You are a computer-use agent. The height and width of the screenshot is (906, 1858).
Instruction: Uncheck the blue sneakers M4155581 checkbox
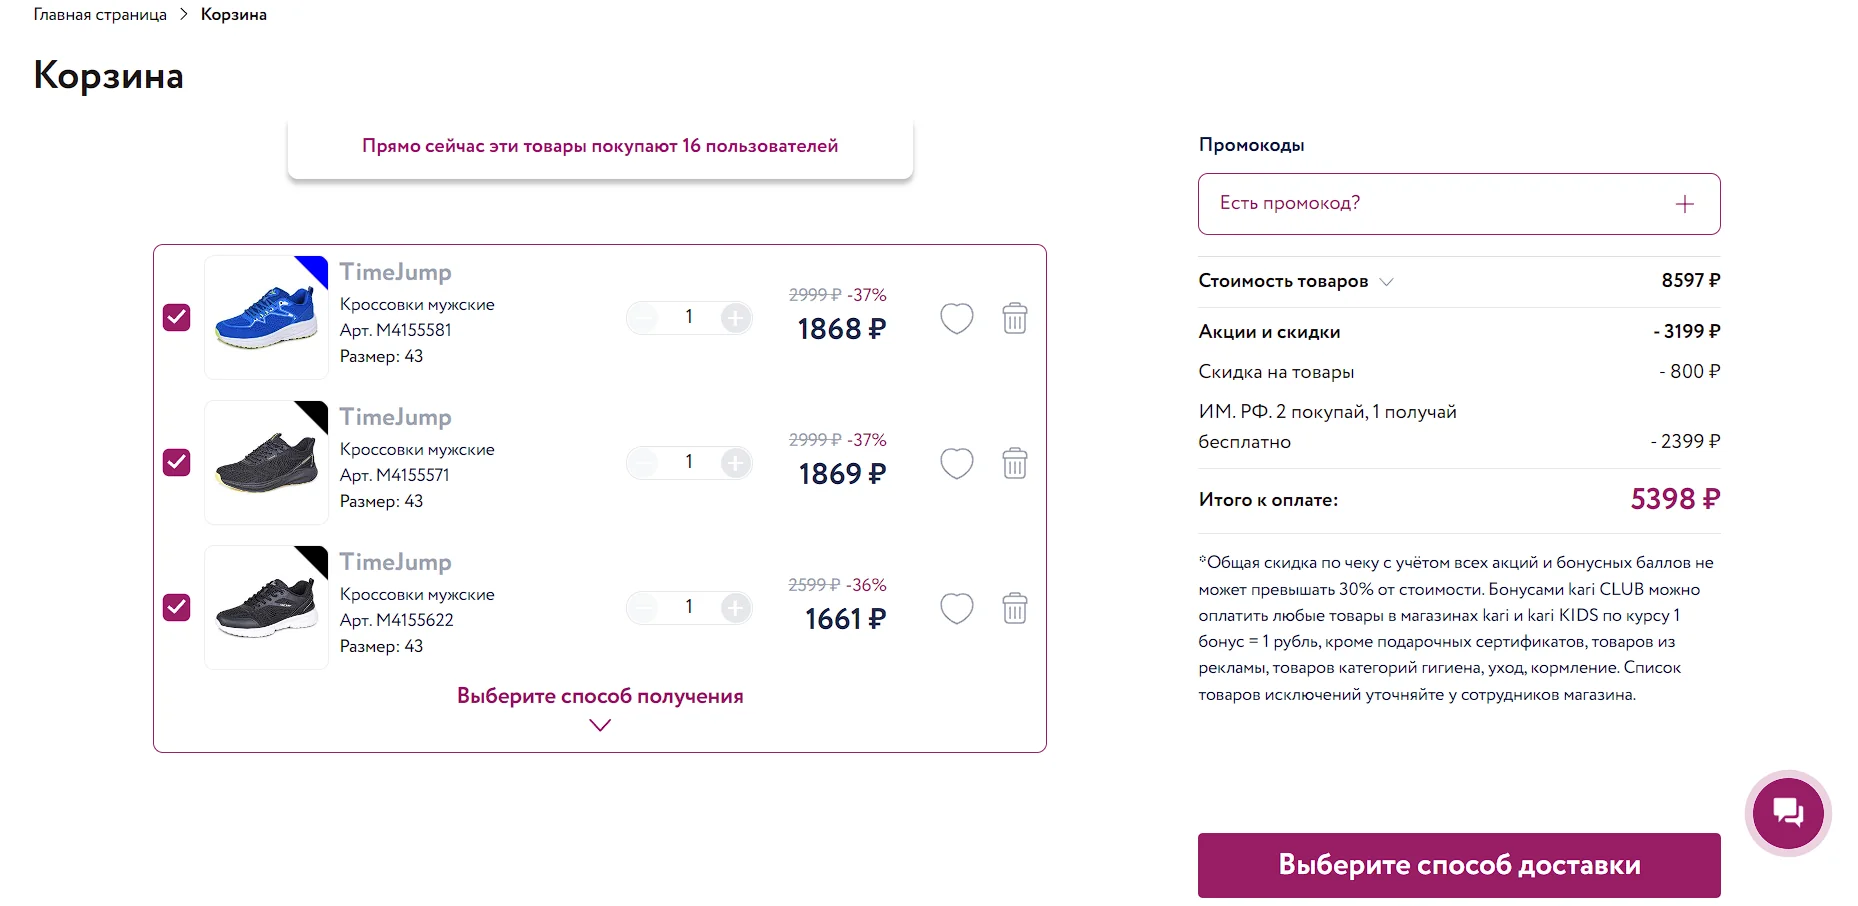pyautogui.click(x=177, y=318)
